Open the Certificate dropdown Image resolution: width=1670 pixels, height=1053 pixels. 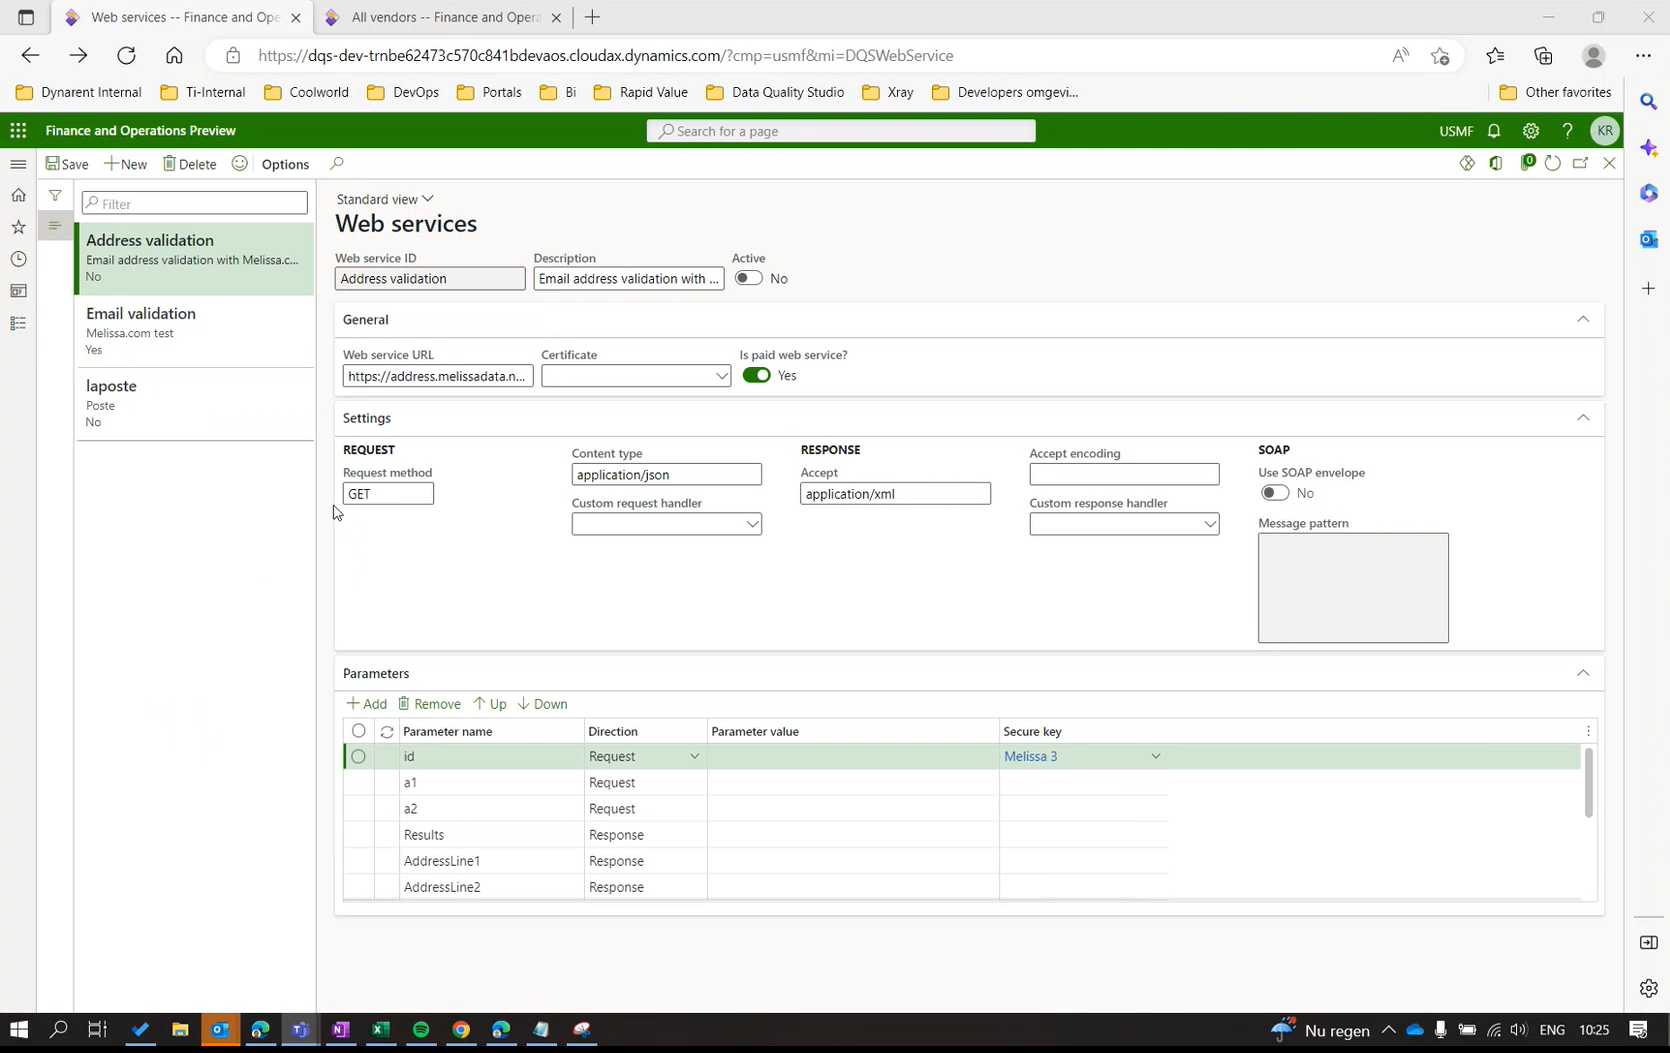coord(721,376)
